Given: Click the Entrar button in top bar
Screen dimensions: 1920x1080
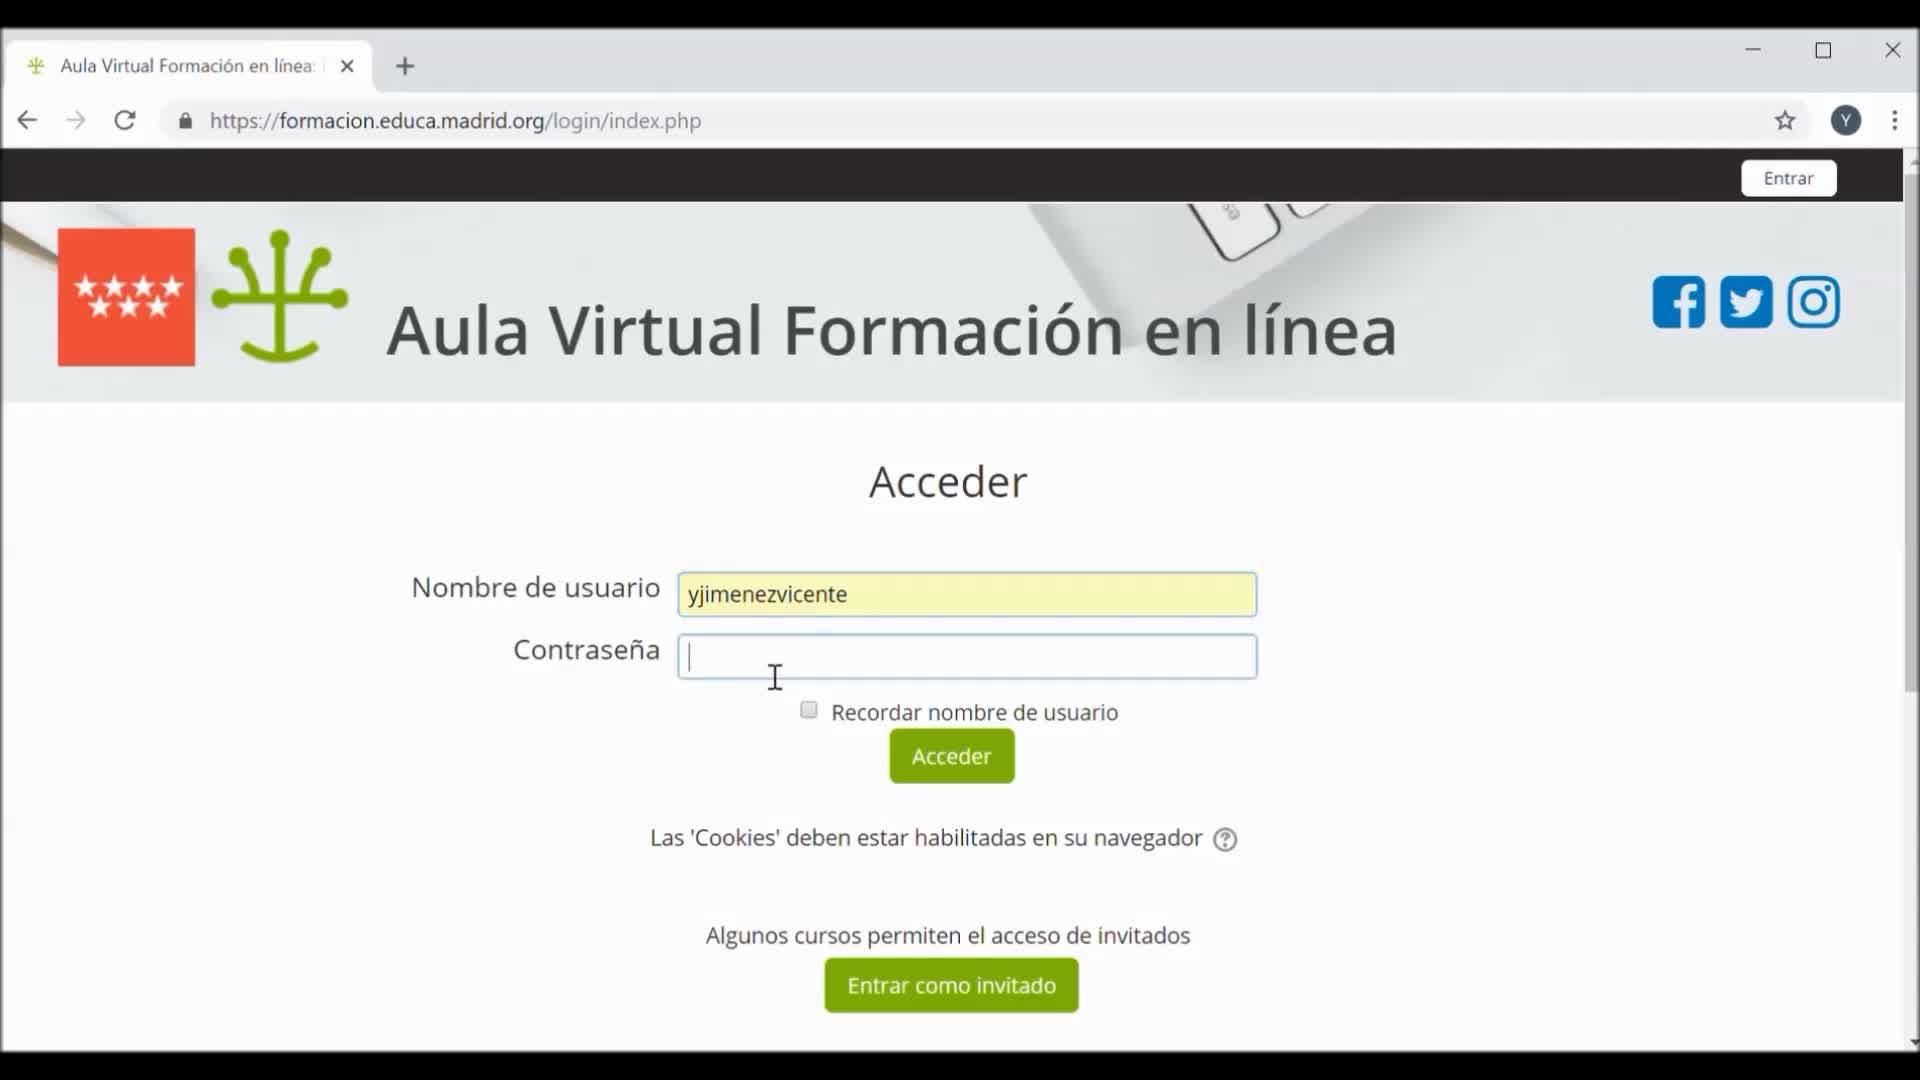Looking at the screenshot, I should click(x=1788, y=178).
